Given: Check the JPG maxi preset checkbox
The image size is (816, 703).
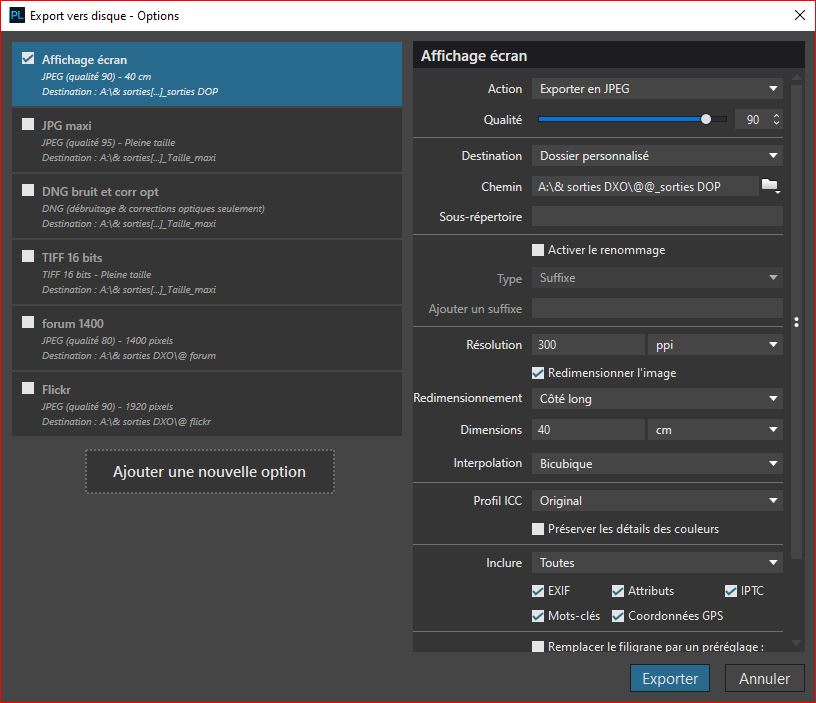Looking at the screenshot, I should [28, 125].
